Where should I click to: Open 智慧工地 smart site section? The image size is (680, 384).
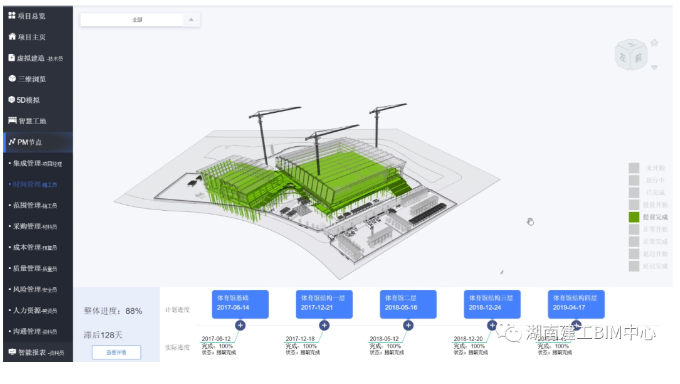38,121
